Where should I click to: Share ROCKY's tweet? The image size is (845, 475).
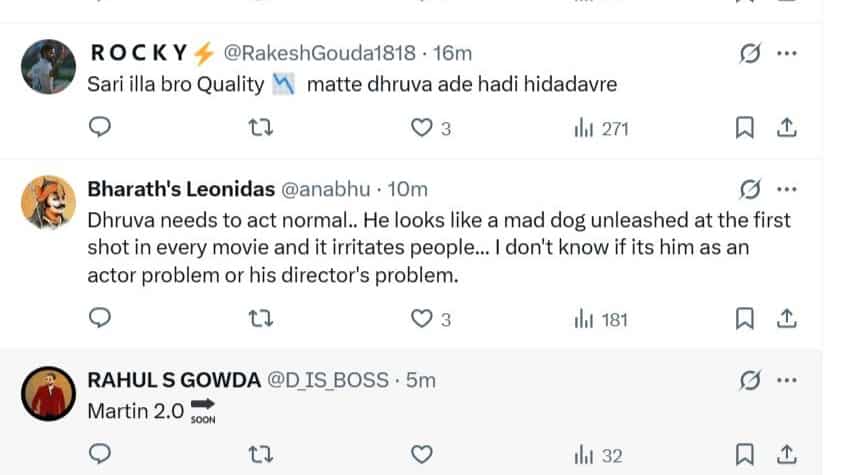click(786, 128)
